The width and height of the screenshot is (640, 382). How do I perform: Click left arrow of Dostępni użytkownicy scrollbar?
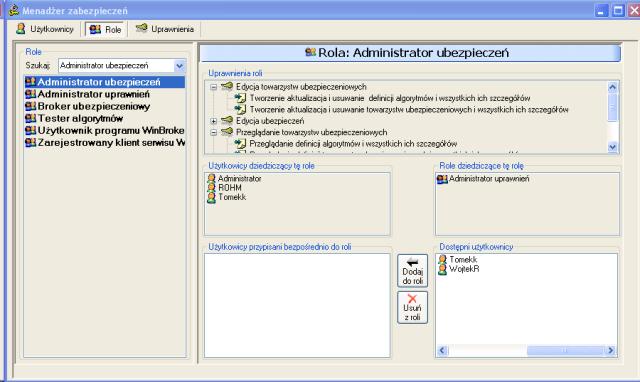(x=442, y=350)
